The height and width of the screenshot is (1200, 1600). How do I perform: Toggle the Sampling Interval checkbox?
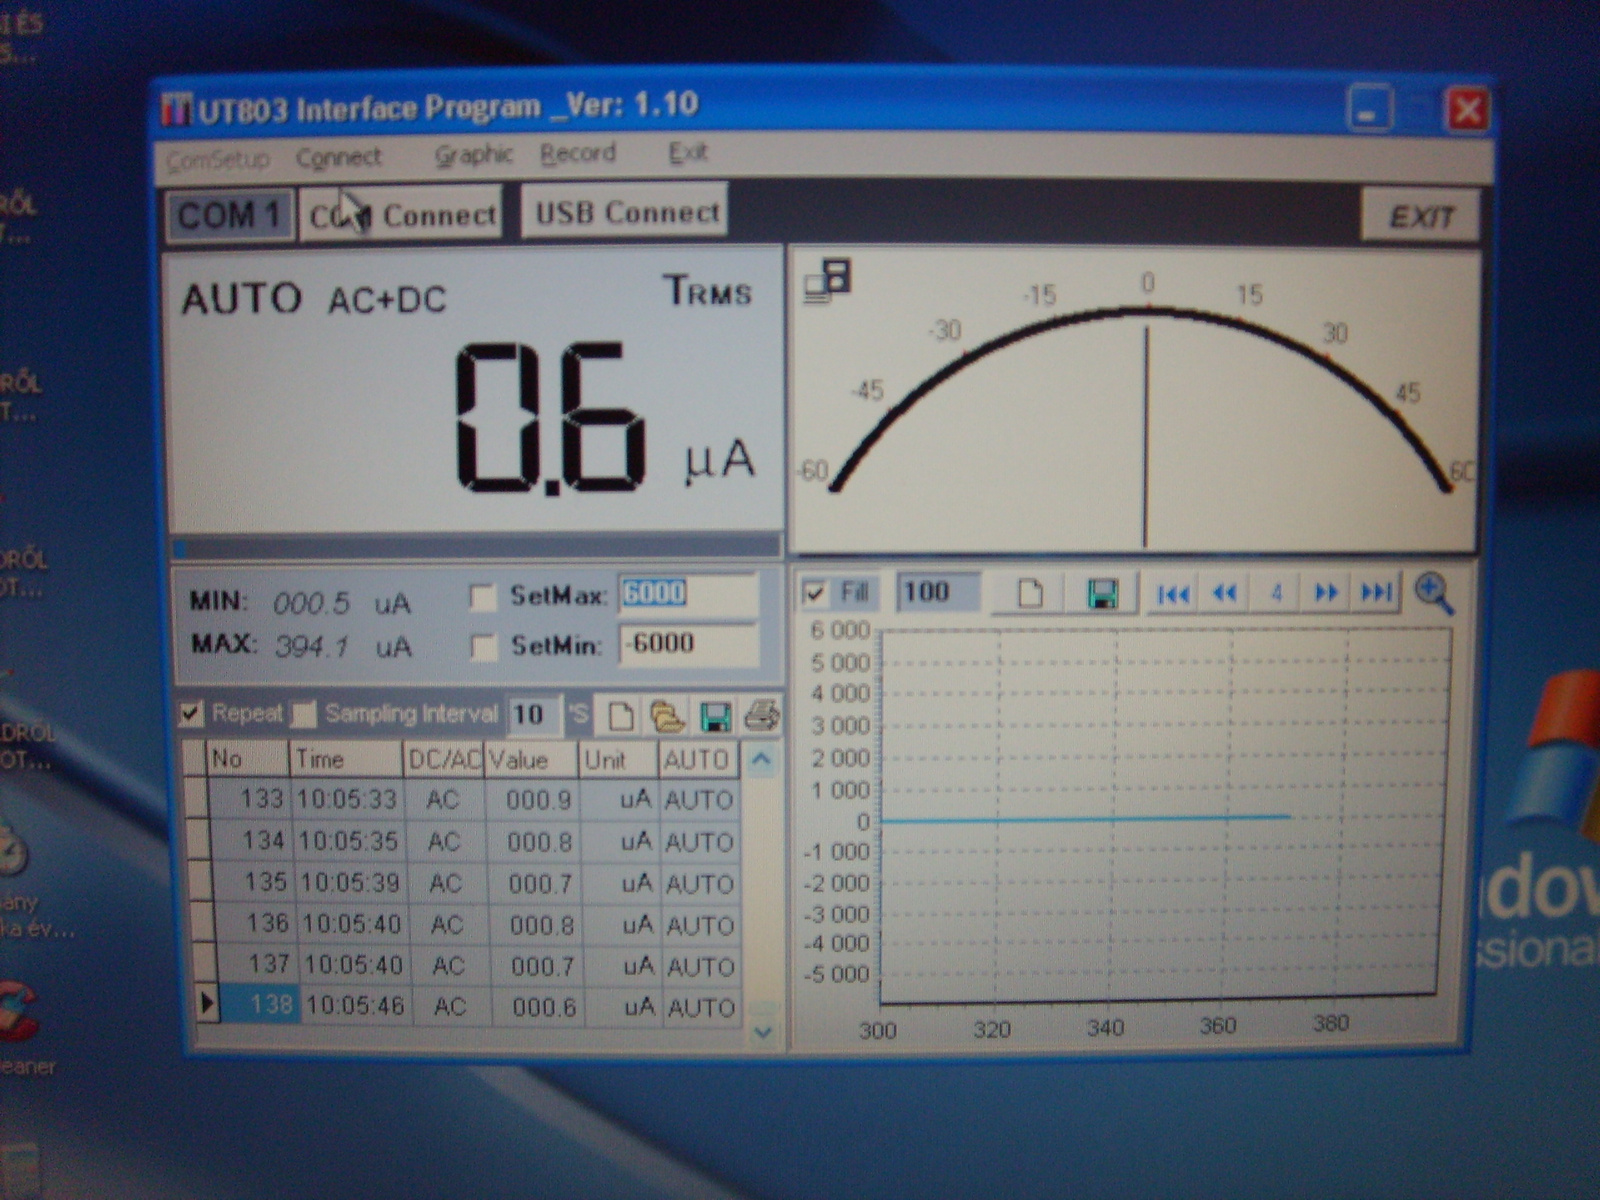click(304, 714)
